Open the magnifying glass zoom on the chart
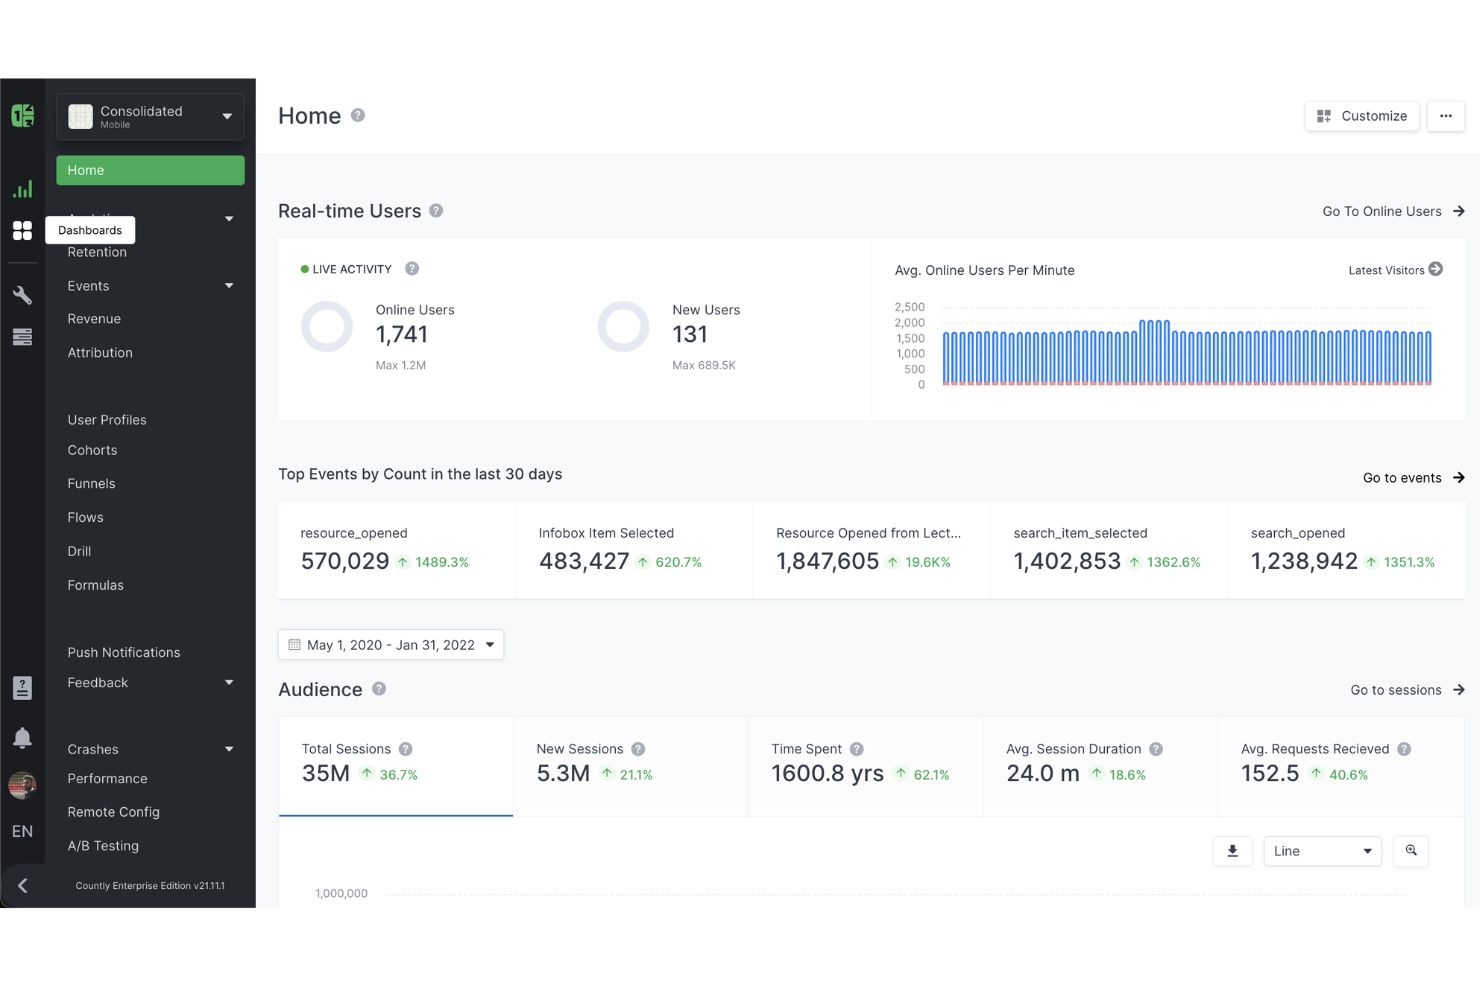This screenshot has width=1480, height=987. click(1411, 851)
